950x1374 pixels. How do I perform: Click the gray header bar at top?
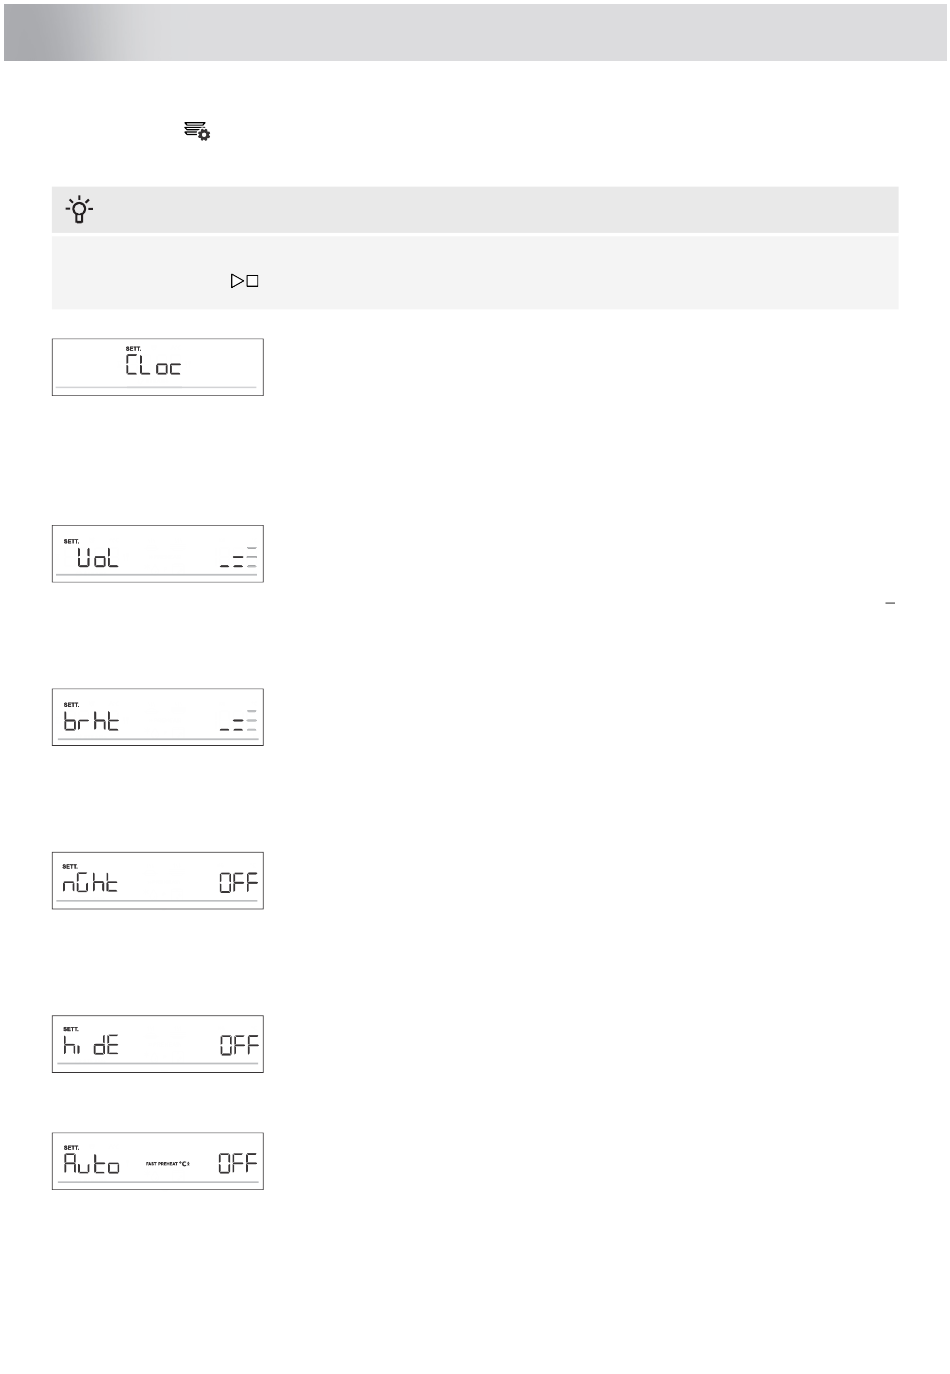475,32
